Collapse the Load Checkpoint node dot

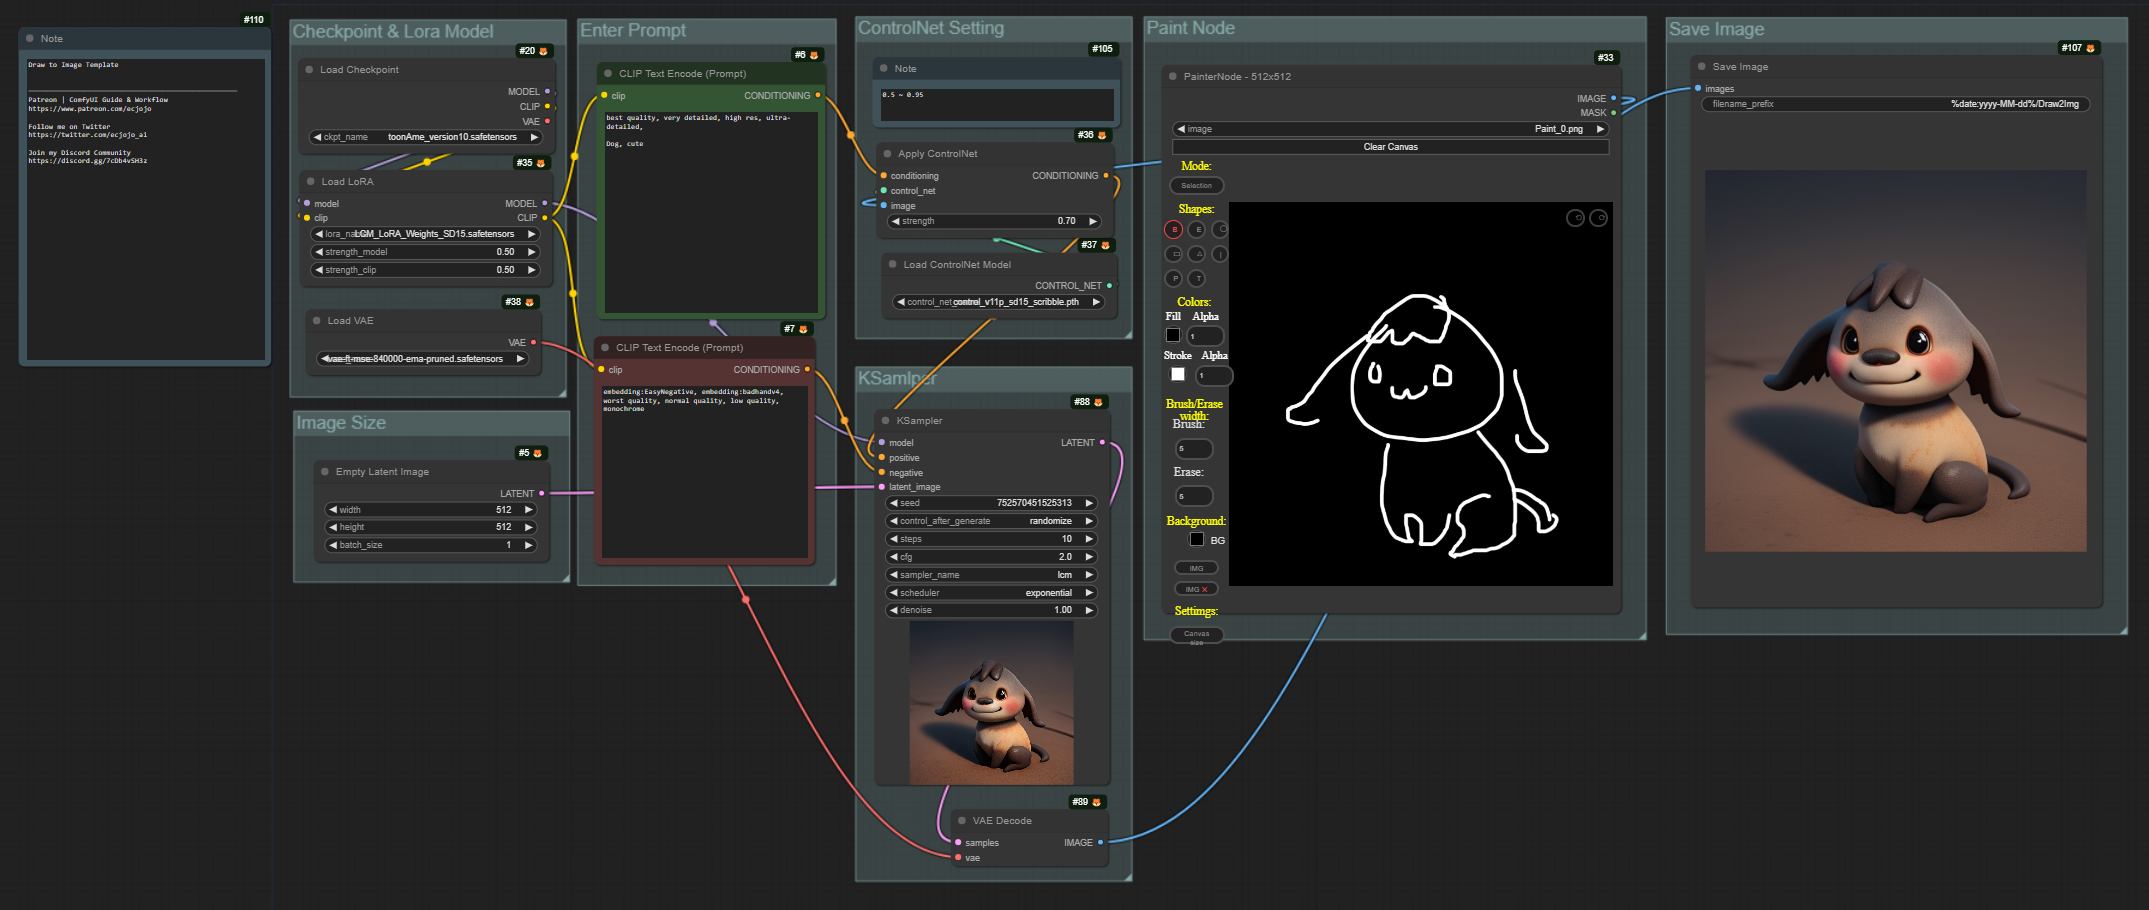(309, 70)
